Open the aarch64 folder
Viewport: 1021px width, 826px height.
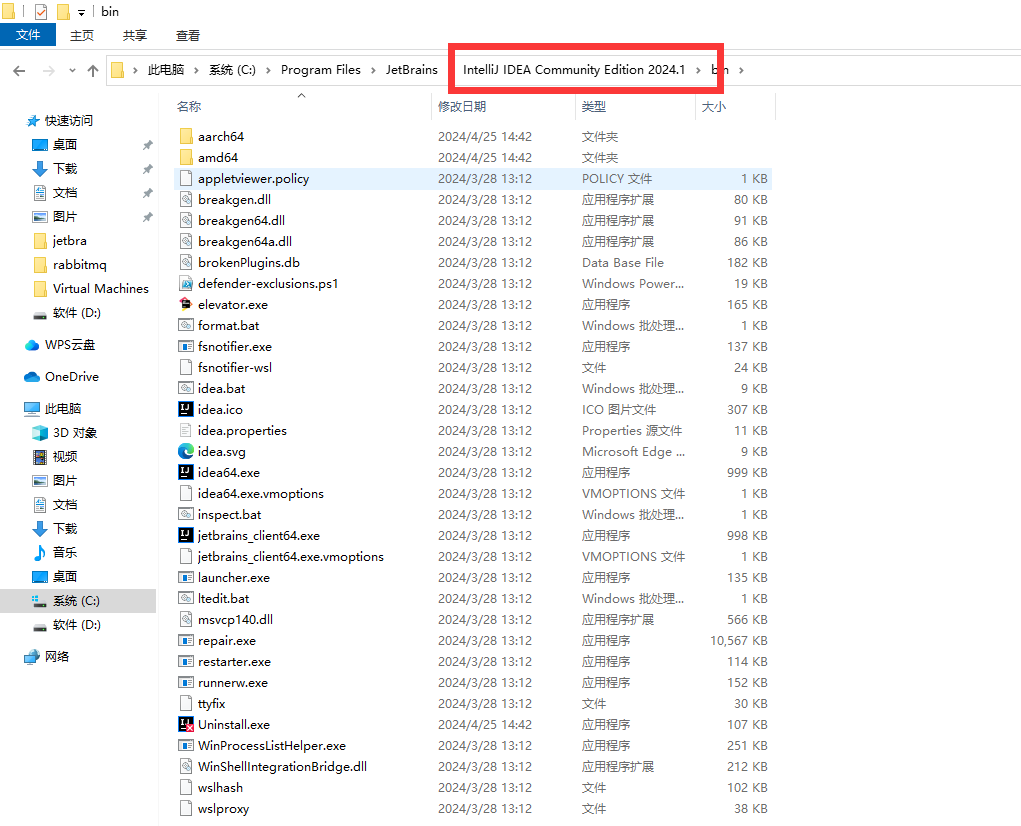pyautogui.click(x=218, y=136)
